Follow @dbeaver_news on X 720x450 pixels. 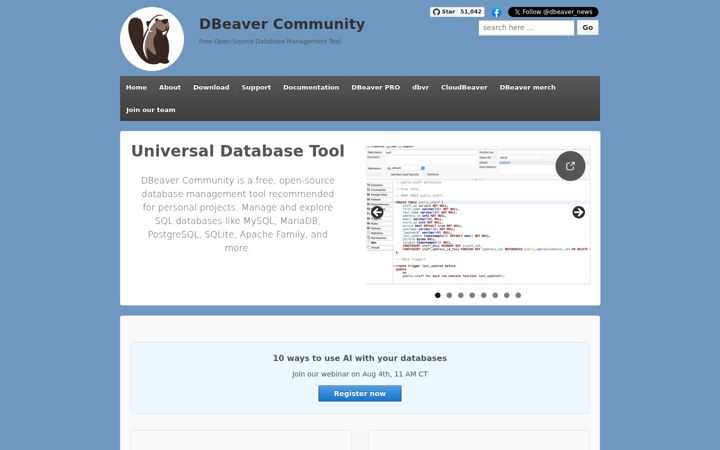[553, 12]
